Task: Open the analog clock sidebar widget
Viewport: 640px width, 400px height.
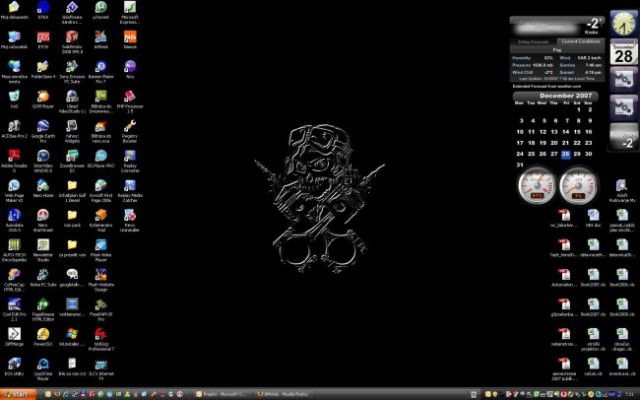Action: (x=623, y=24)
